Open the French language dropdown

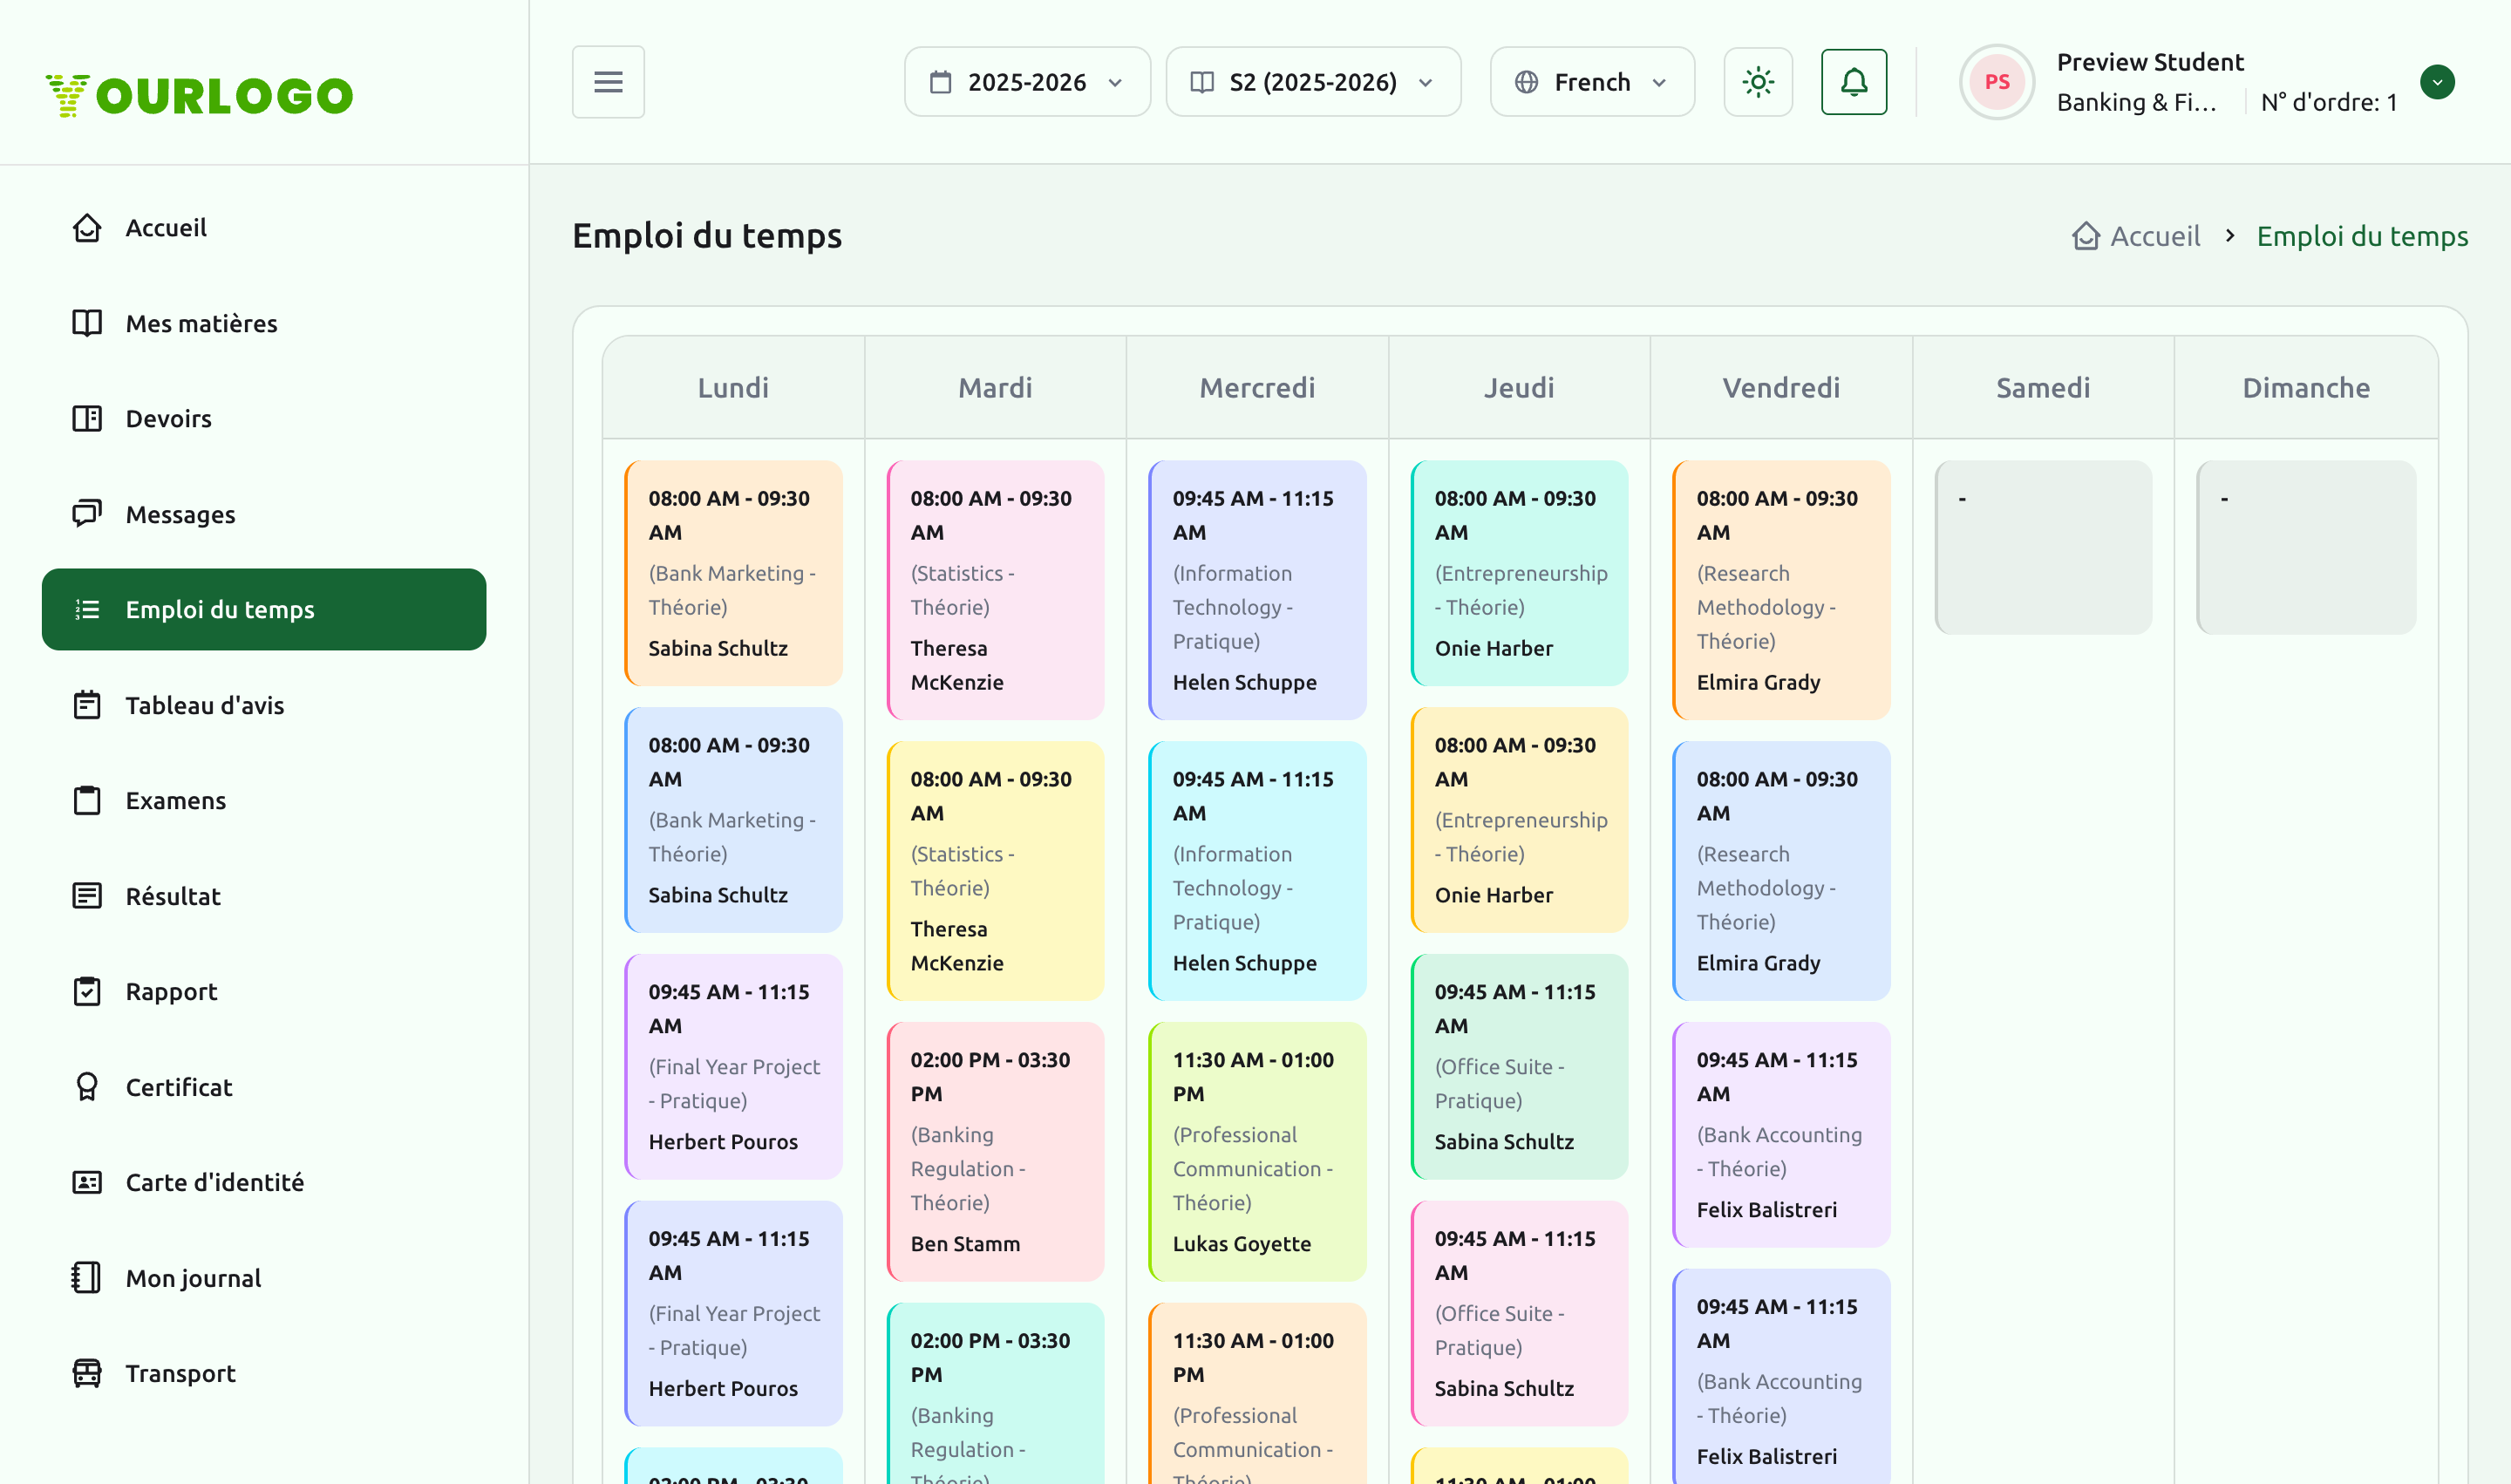click(x=1592, y=82)
